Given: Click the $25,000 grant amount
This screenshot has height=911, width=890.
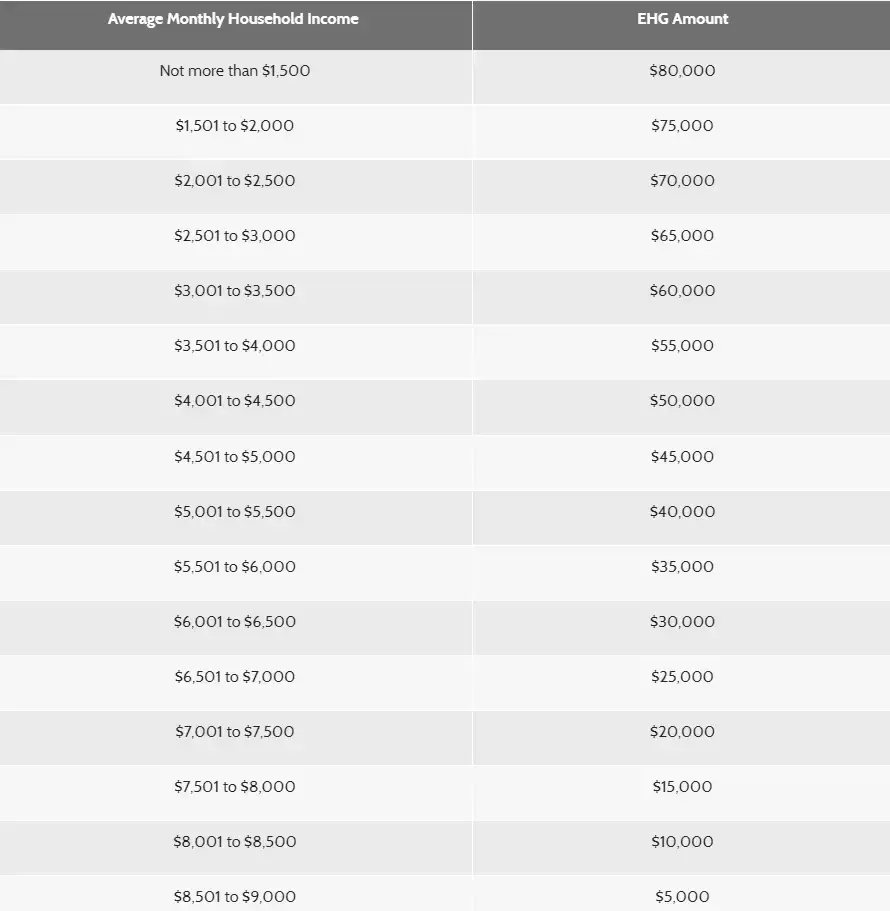Looking at the screenshot, I should click(682, 677).
